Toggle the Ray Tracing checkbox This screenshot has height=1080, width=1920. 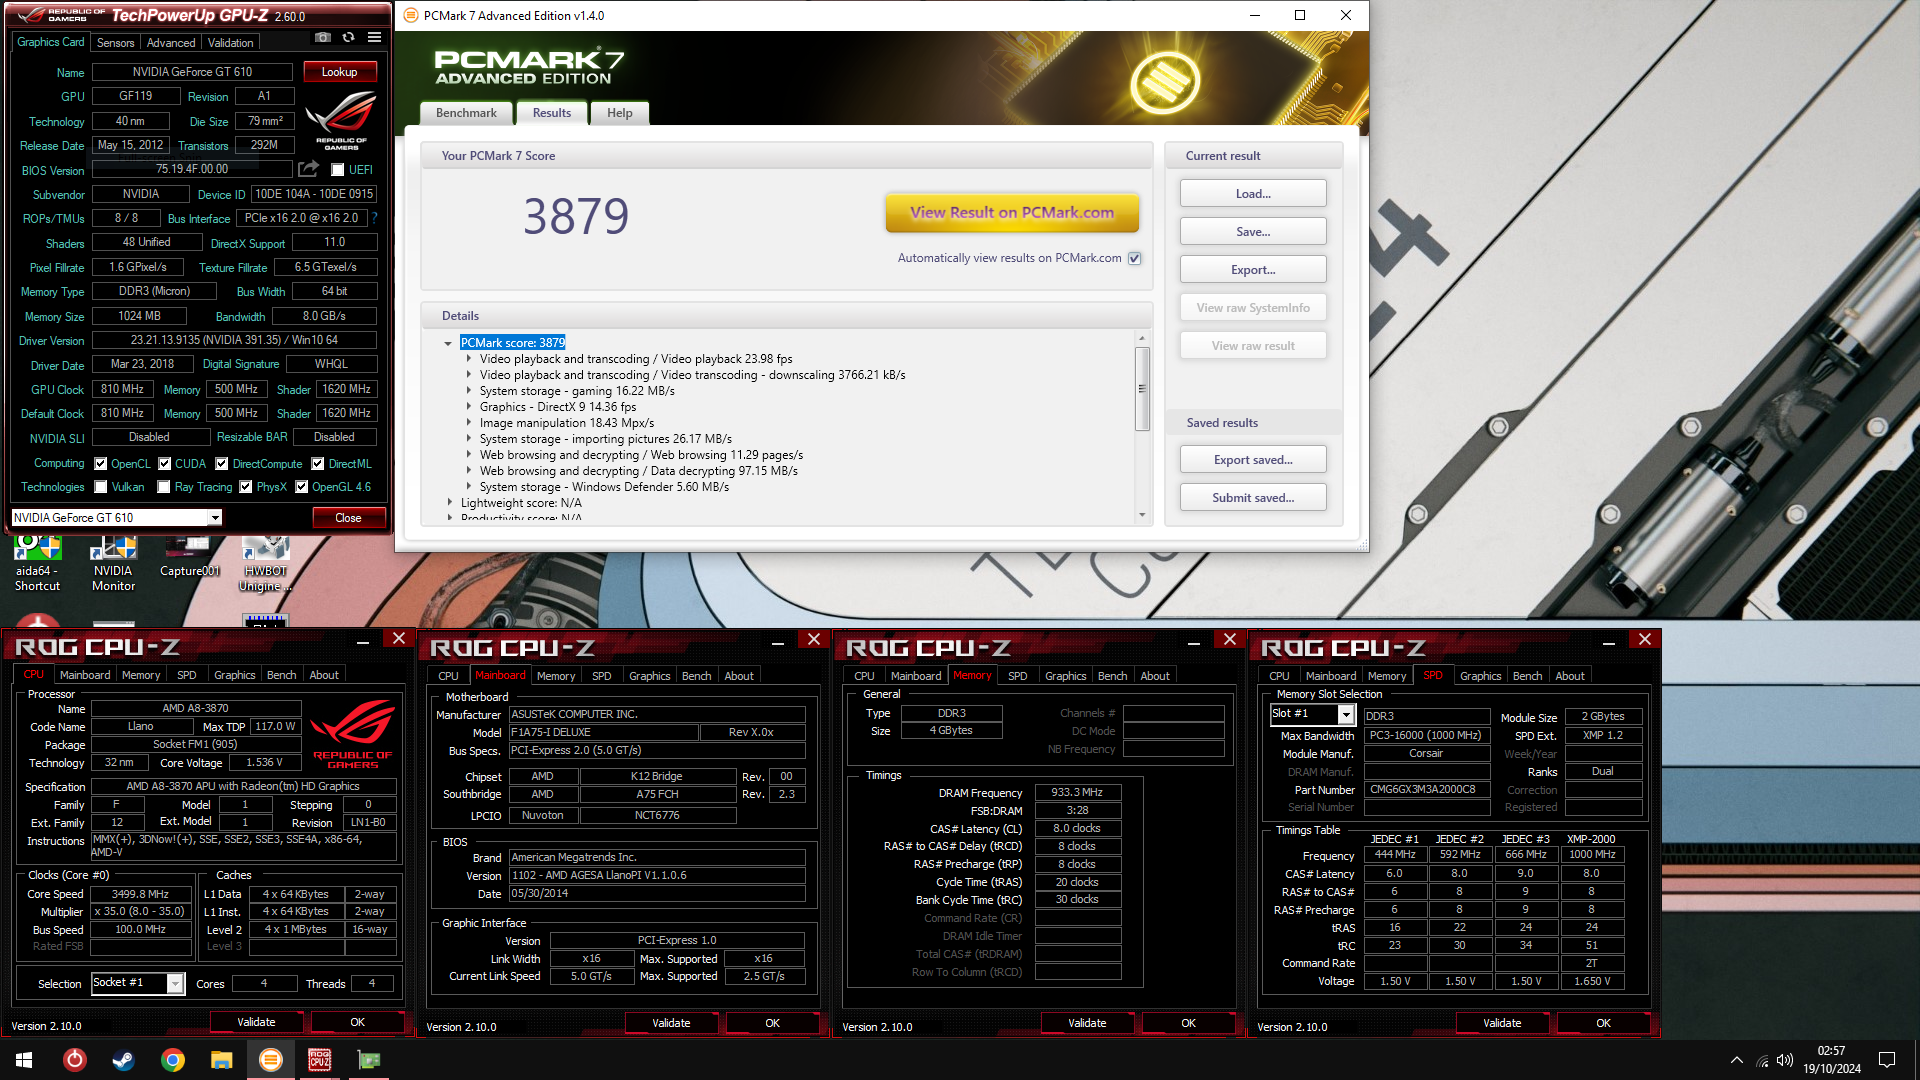point(164,487)
